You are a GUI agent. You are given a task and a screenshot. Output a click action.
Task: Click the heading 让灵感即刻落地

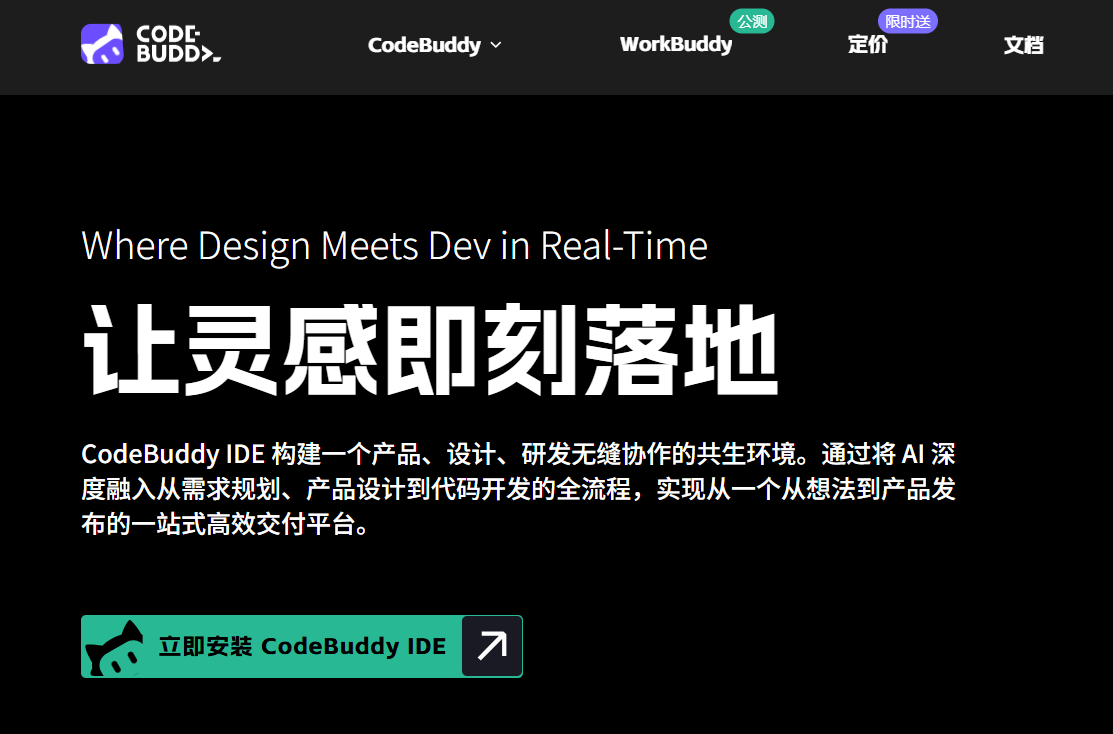coord(431,349)
